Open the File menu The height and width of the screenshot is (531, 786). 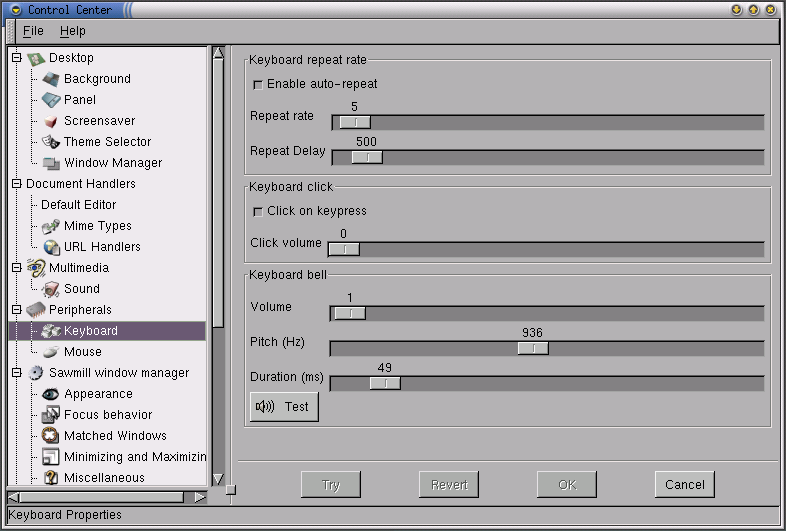click(x=33, y=31)
